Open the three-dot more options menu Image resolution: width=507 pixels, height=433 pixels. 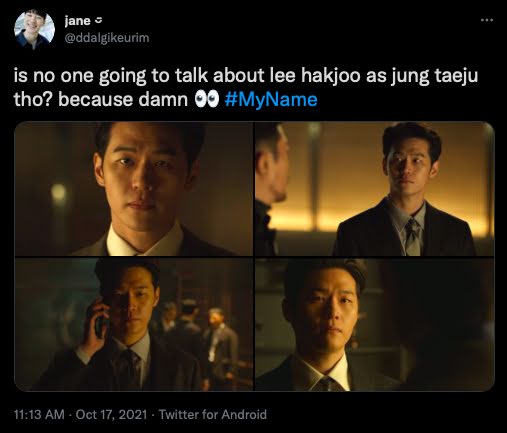click(x=487, y=20)
